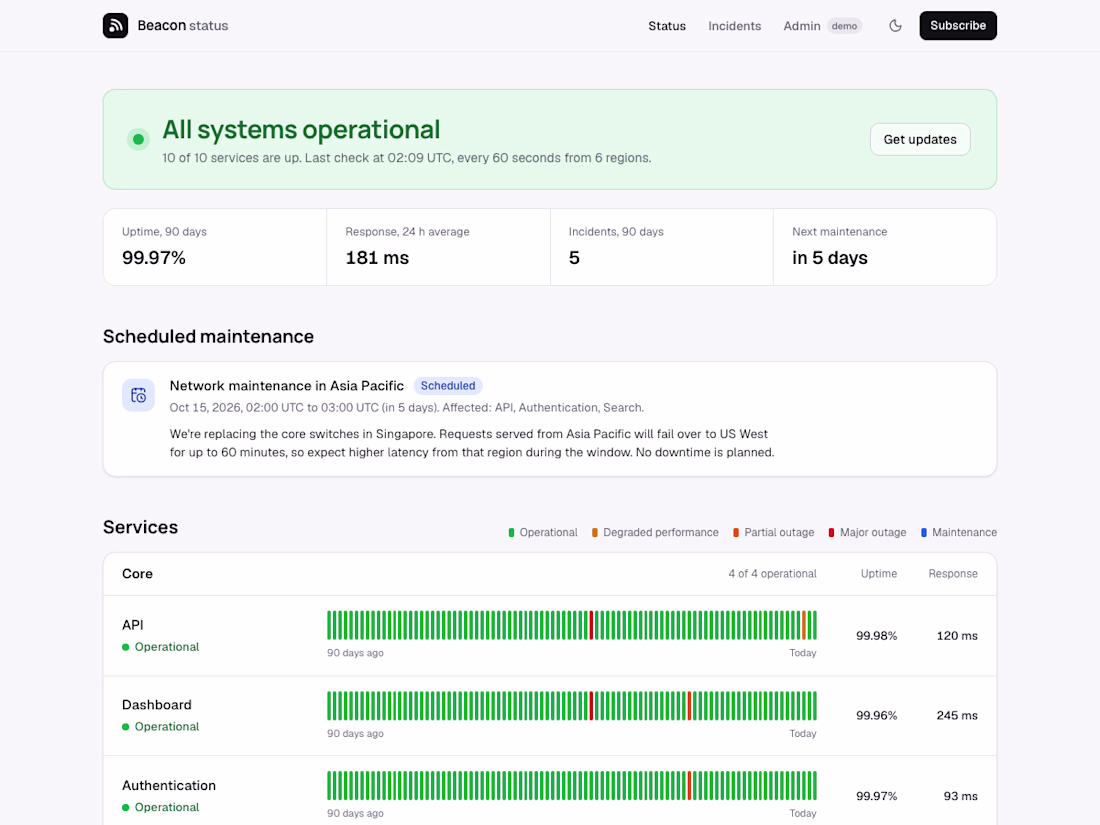Viewport: 1100px width, 825px height.
Task: Click Authentication uptime 99.97%
Action: pos(876,796)
